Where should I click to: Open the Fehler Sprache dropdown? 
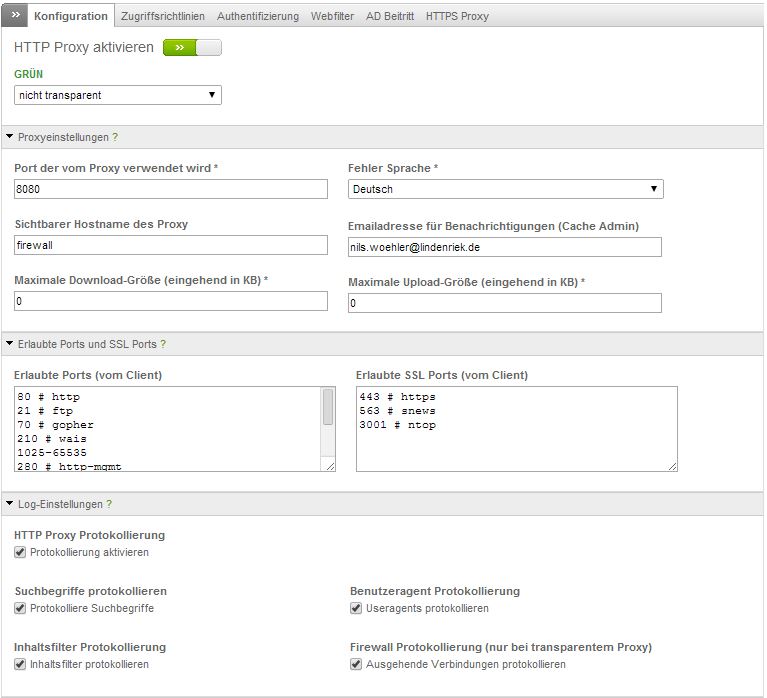click(505, 189)
